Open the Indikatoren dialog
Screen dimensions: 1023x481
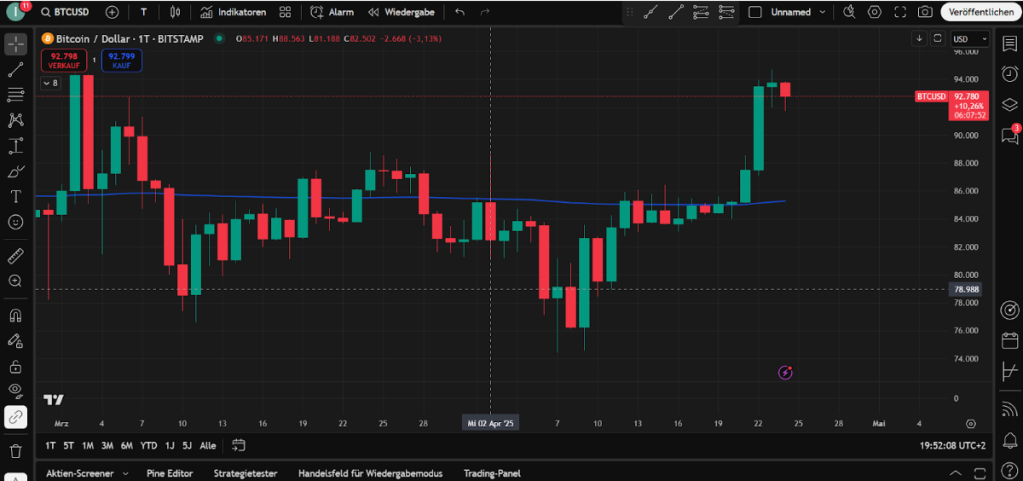234,12
